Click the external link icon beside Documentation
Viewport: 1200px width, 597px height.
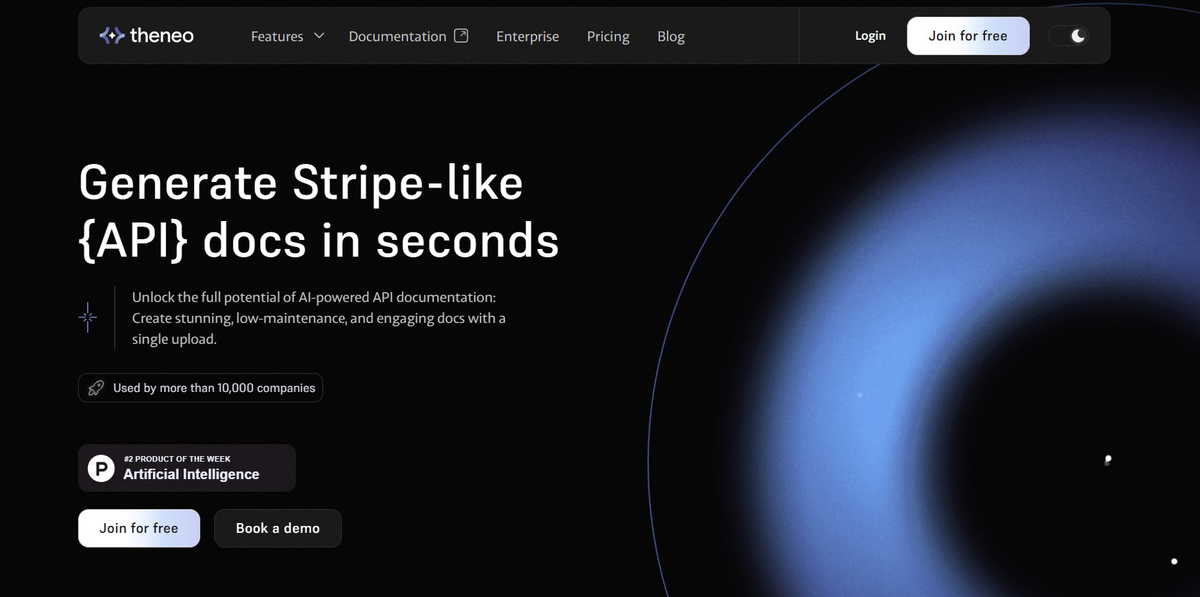click(461, 35)
